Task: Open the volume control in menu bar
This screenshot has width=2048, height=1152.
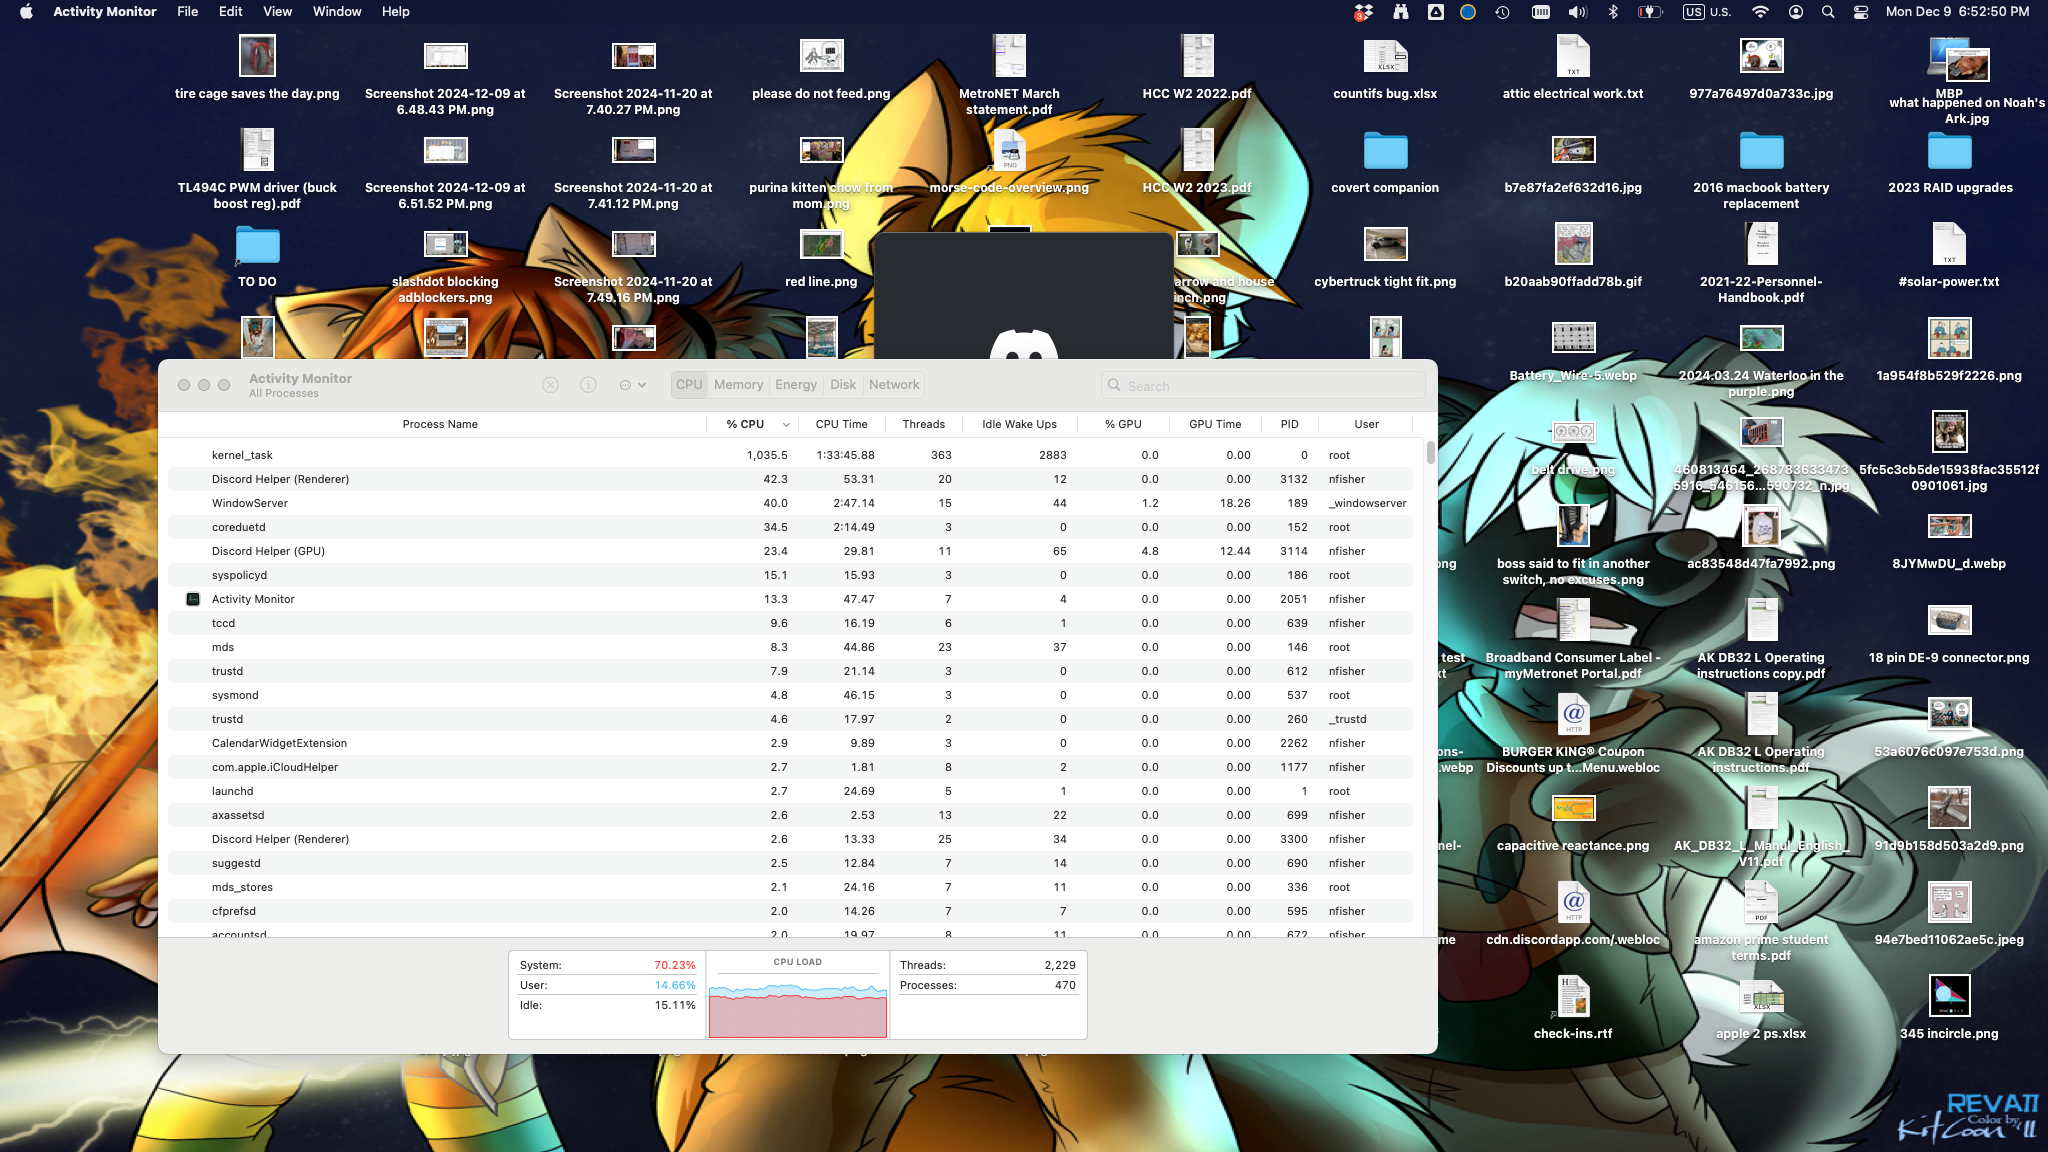Action: coord(1577,12)
